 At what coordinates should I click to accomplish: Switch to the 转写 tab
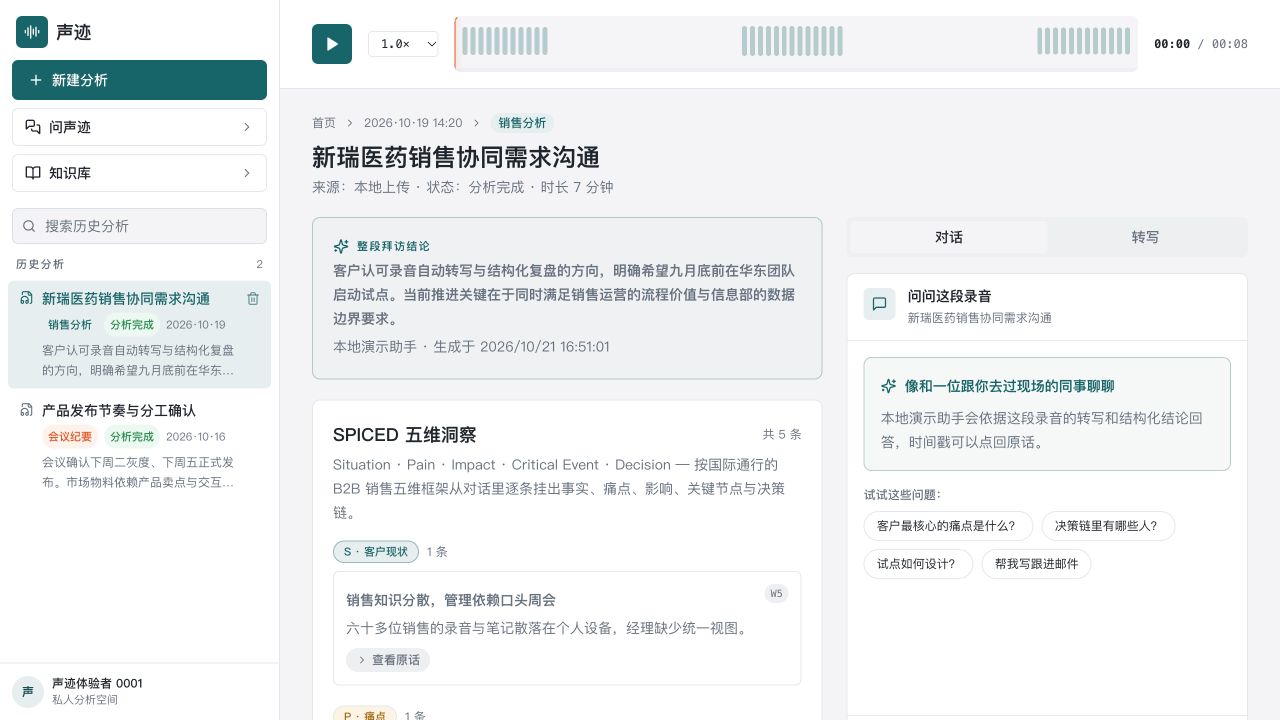tap(1145, 237)
